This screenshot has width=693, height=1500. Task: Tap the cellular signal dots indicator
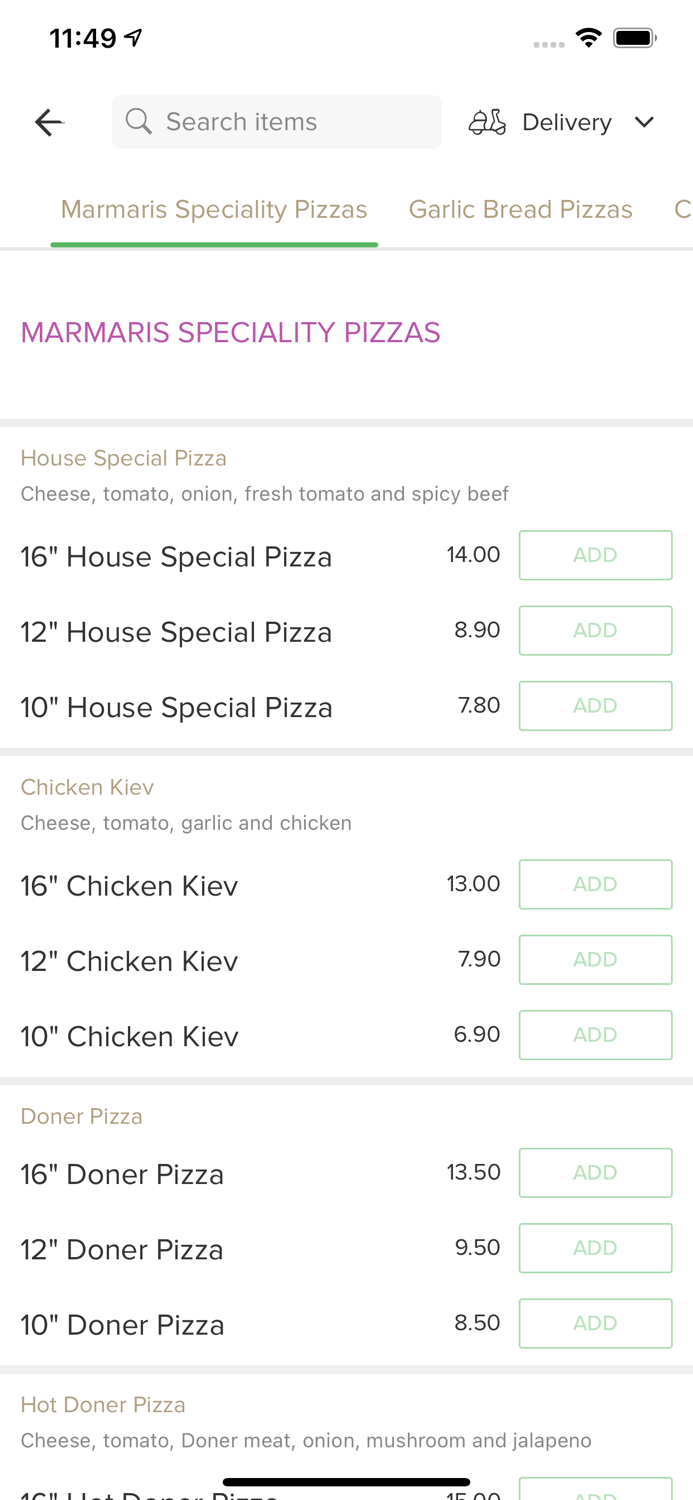pyautogui.click(x=548, y=44)
